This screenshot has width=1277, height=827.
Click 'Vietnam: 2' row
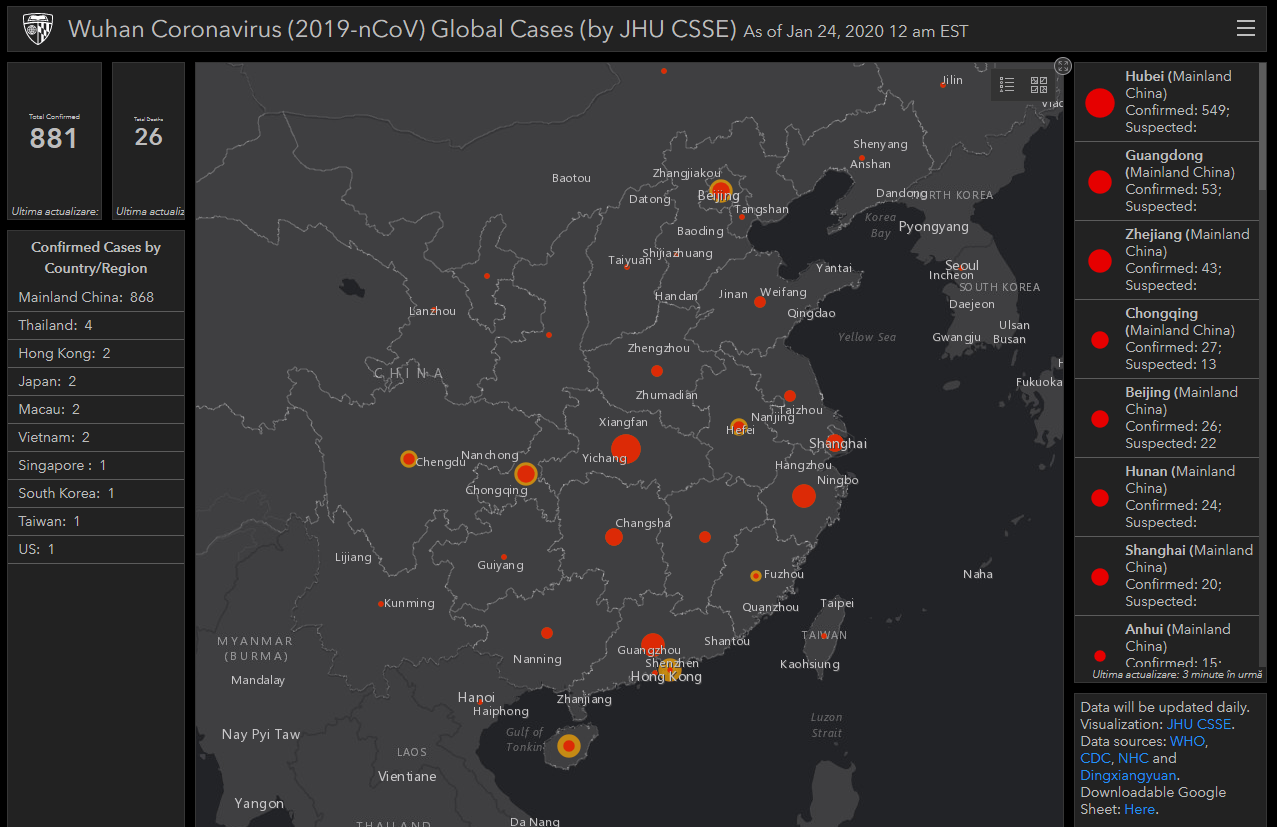click(x=96, y=437)
